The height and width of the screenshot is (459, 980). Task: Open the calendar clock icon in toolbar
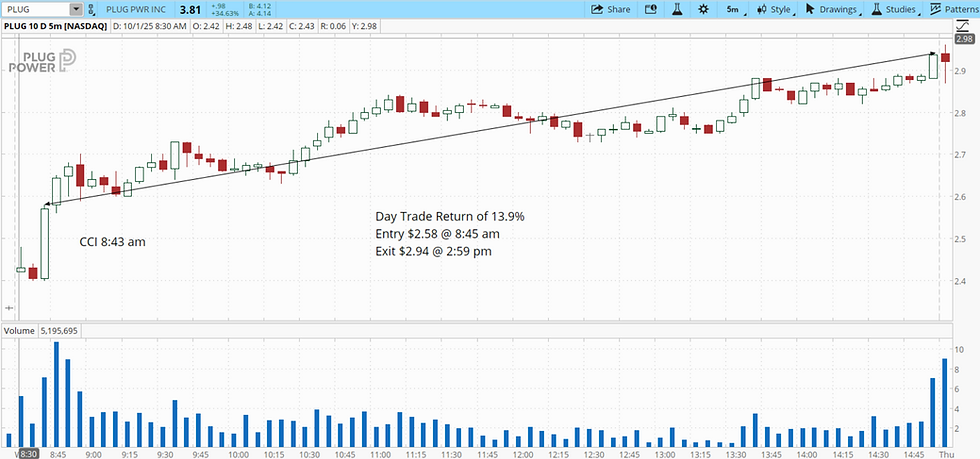click(651, 9)
